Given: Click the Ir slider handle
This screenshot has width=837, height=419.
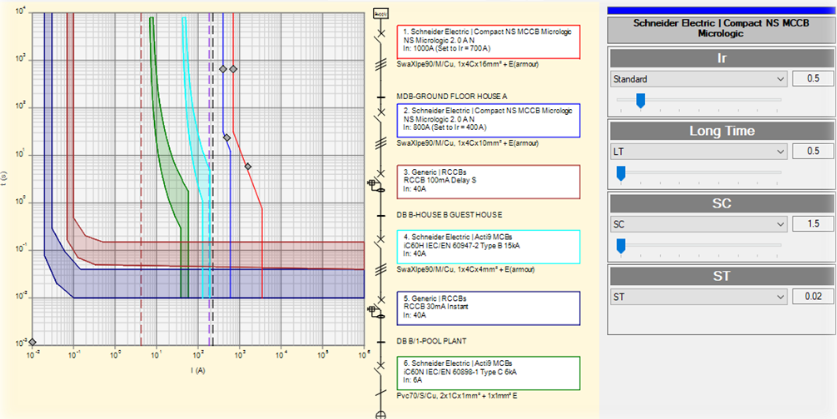Looking at the screenshot, I should (x=641, y=100).
